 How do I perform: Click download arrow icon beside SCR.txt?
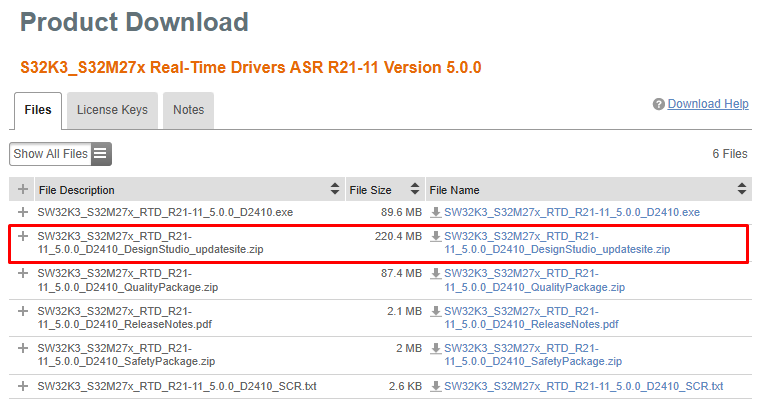point(436,387)
